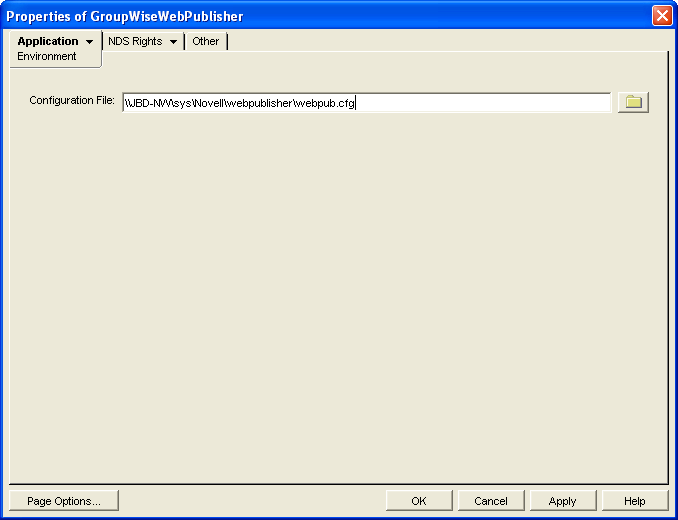Click the Configuration File label
The width and height of the screenshot is (678, 520).
72,100
